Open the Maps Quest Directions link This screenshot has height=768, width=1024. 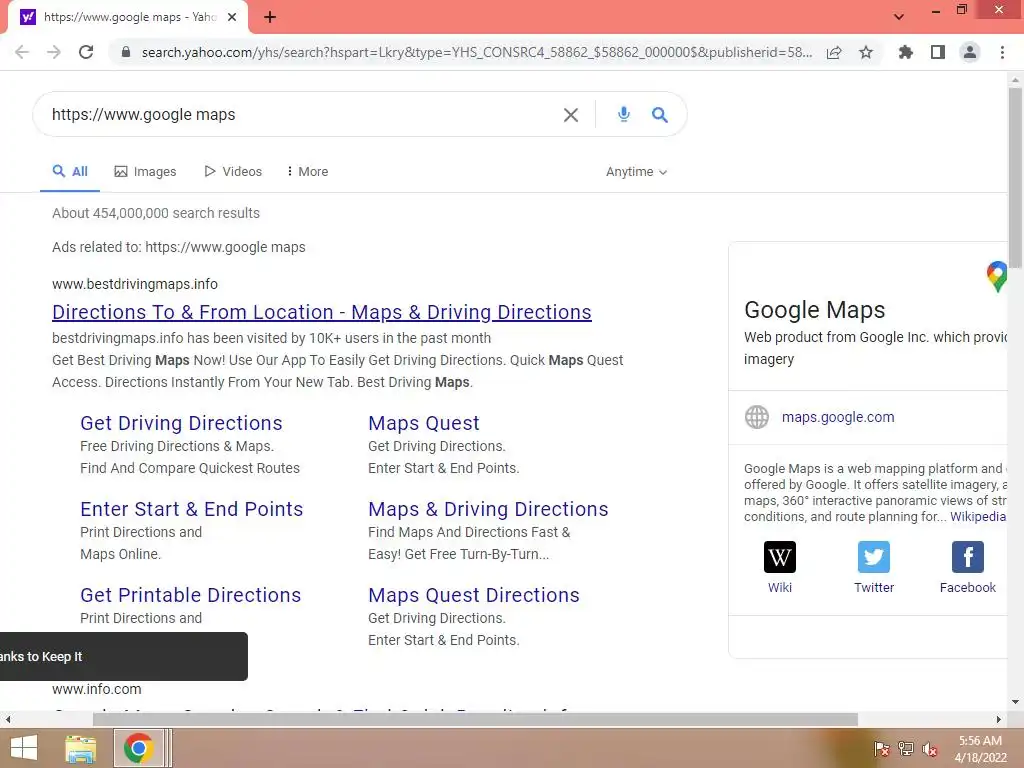tap(473, 595)
